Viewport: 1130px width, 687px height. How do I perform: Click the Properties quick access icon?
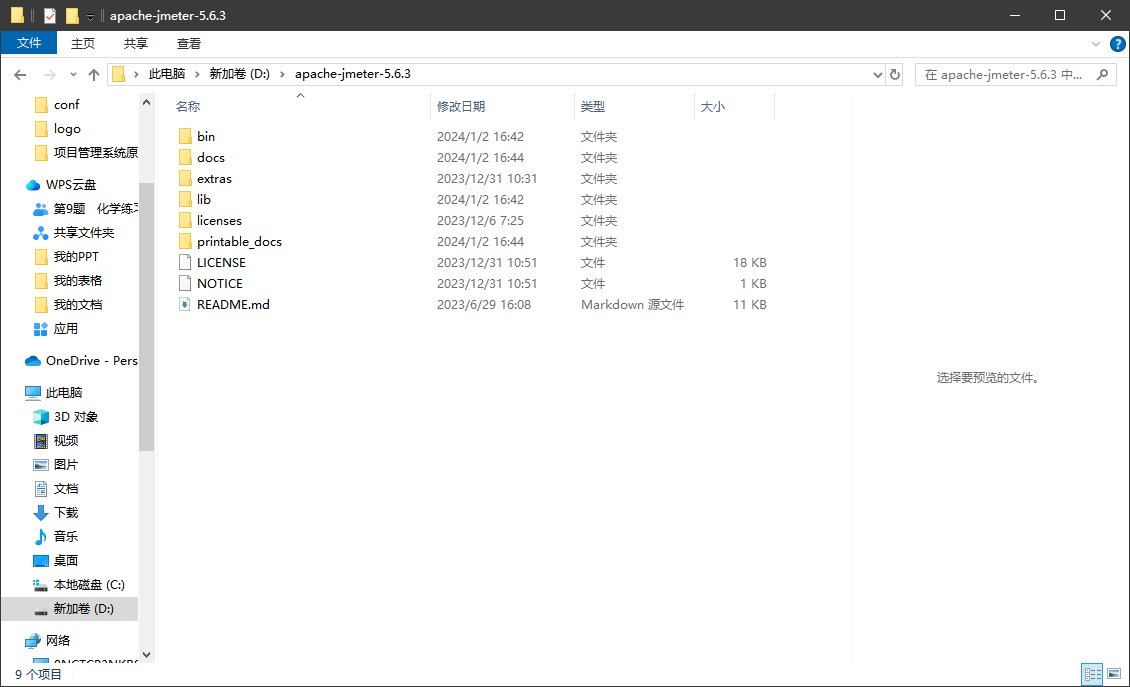pos(50,15)
